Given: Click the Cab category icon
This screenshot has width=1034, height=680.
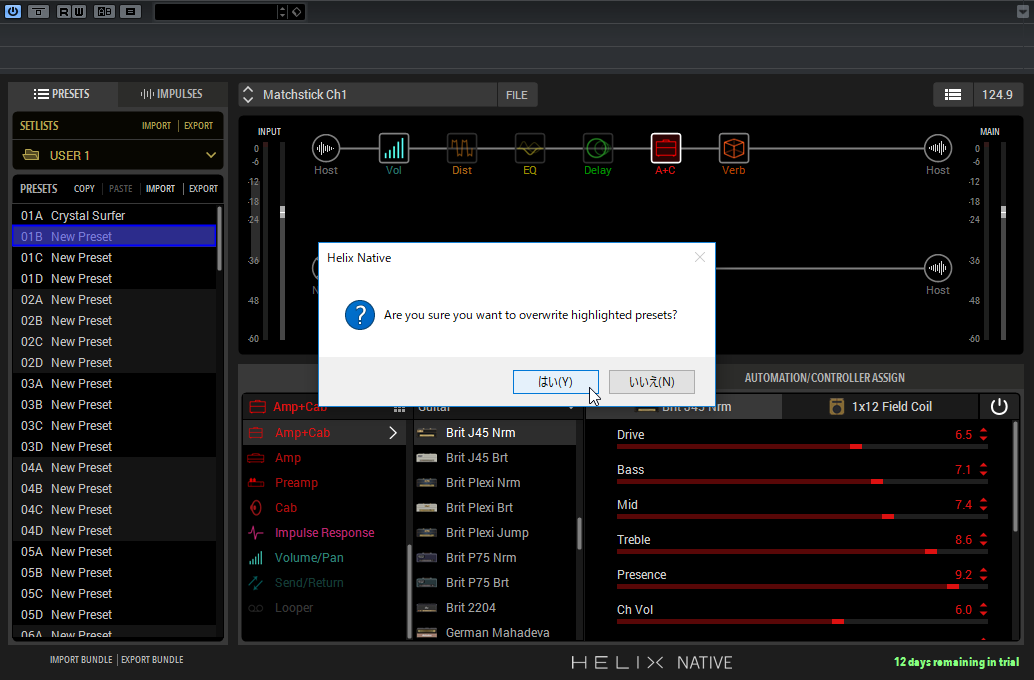Looking at the screenshot, I should [x=256, y=508].
